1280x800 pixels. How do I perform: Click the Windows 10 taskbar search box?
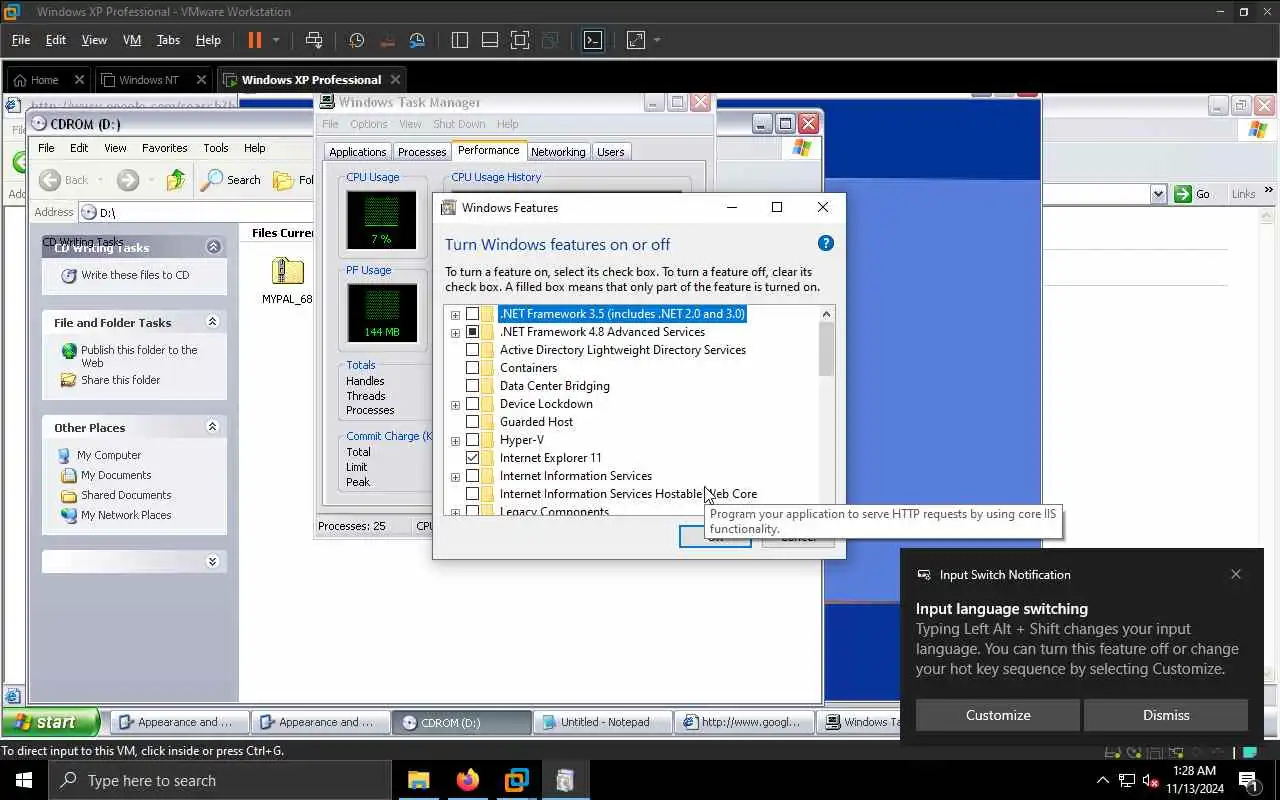tap(219, 780)
